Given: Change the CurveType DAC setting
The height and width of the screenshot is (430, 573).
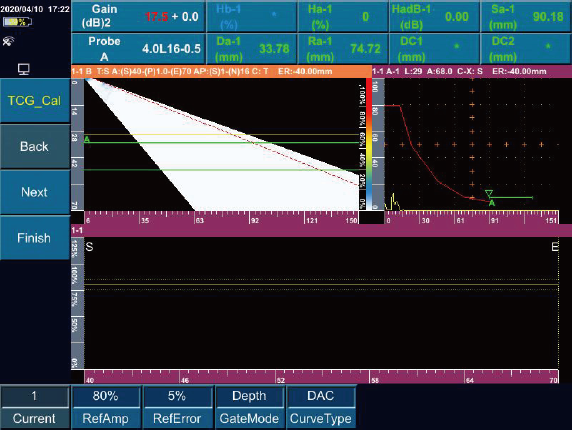Looking at the screenshot, I should point(320,407).
